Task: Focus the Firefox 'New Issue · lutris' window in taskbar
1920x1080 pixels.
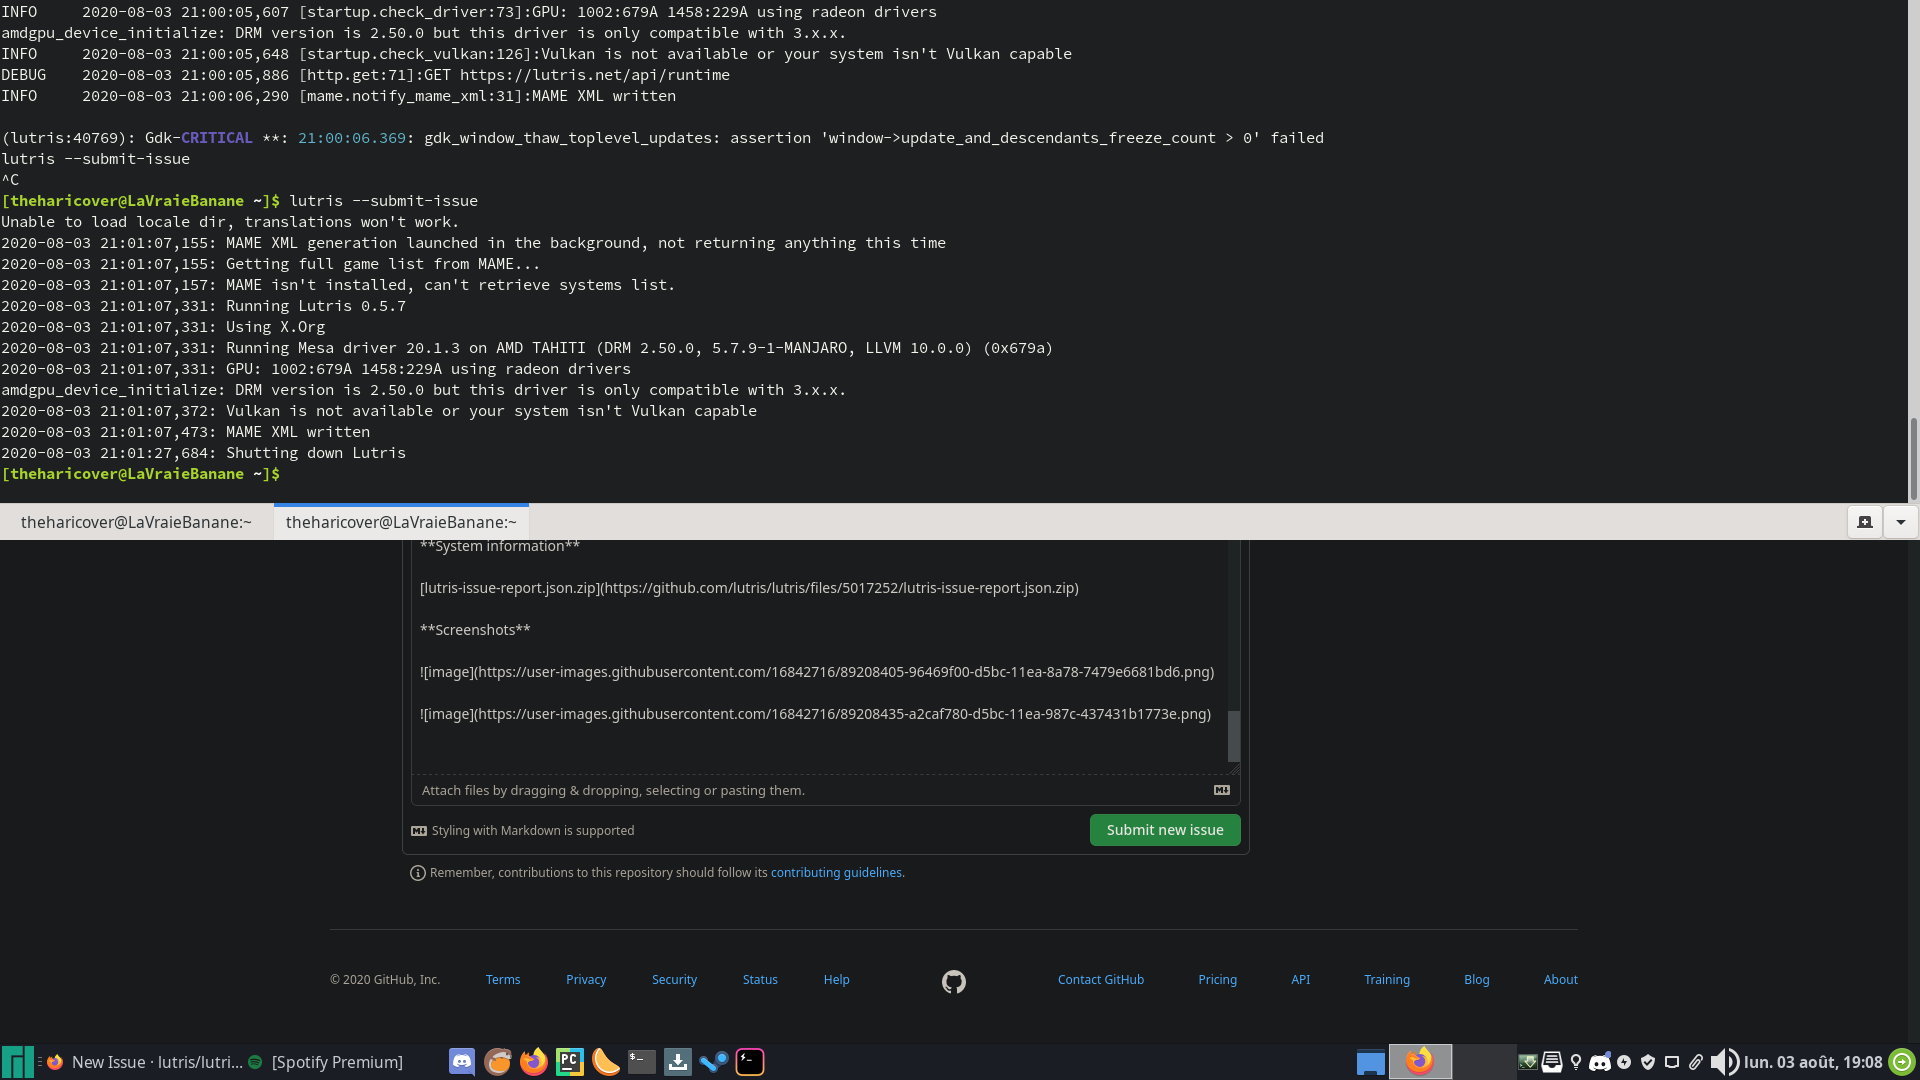Action: [x=145, y=1062]
